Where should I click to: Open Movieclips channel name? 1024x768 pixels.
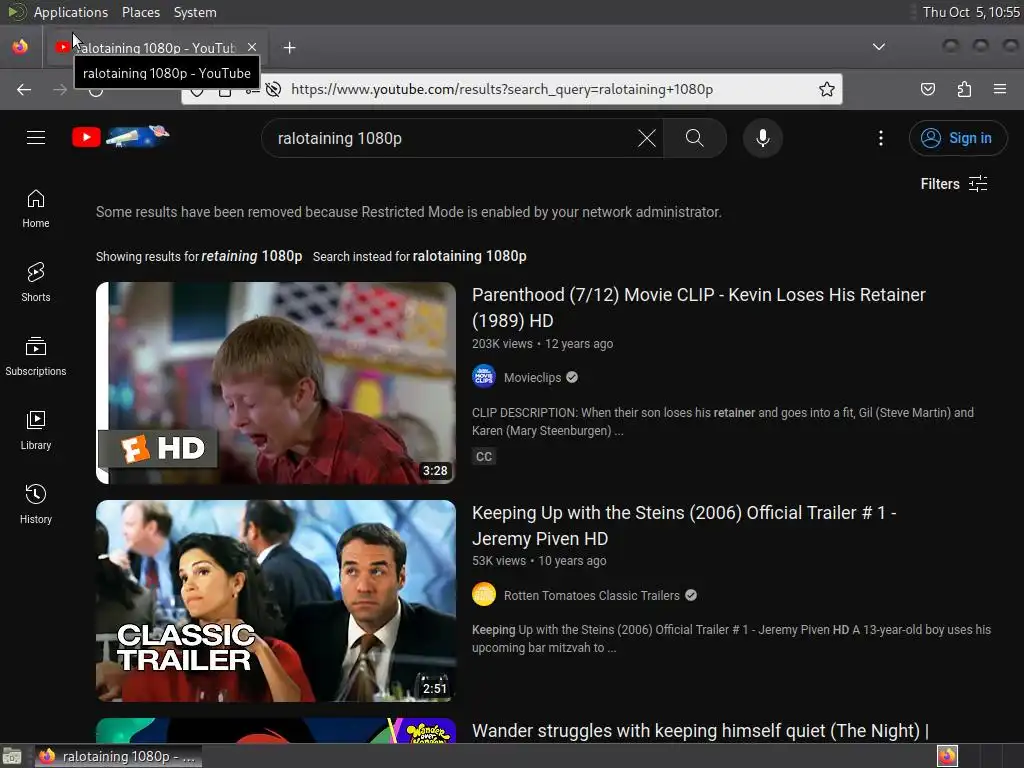click(532, 377)
